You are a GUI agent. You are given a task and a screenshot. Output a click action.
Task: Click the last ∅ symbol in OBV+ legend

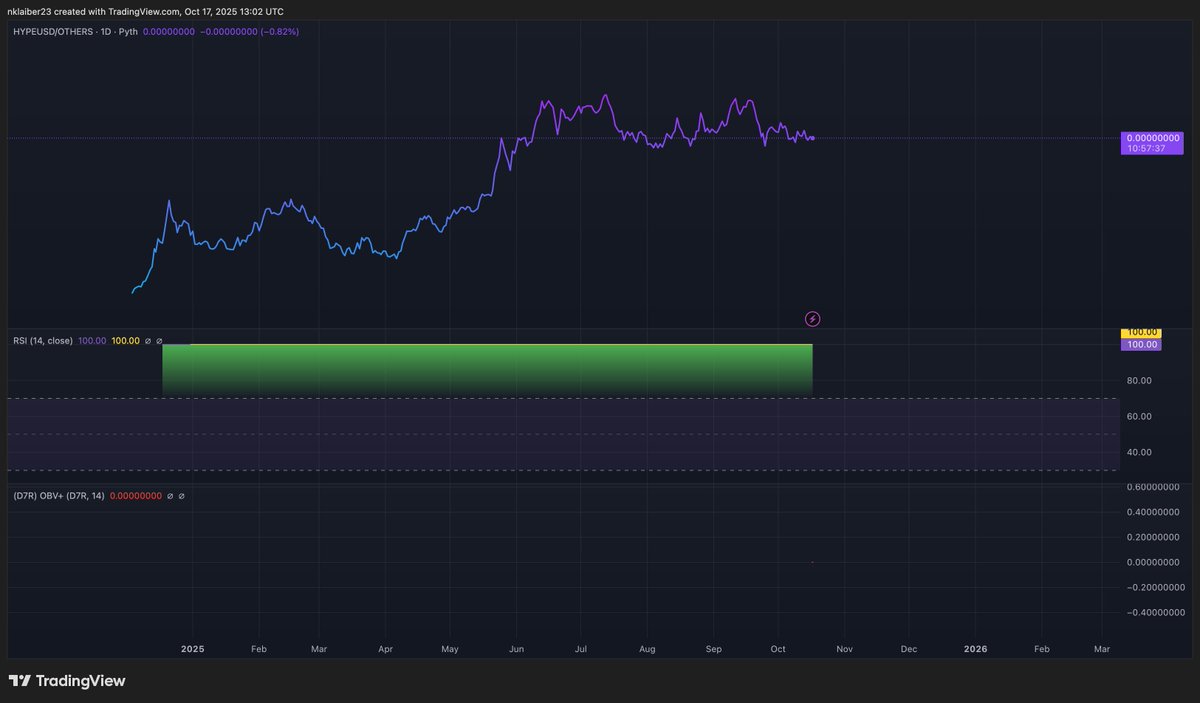point(181,496)
